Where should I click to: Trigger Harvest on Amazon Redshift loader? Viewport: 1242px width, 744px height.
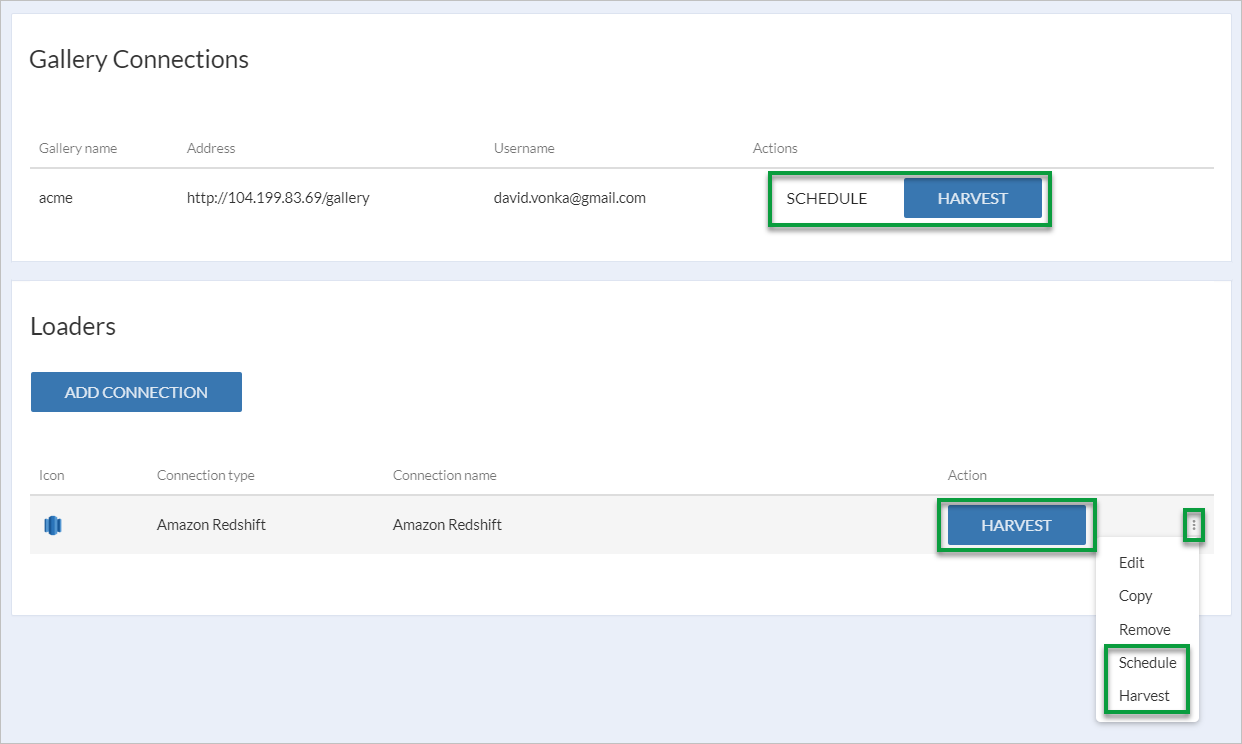coord(1016,524)
